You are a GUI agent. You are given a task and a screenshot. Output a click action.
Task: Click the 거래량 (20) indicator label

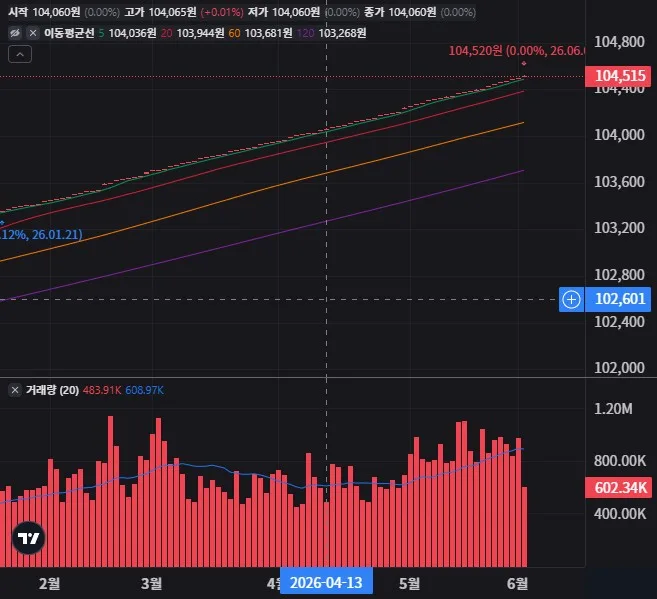point(52,390)
